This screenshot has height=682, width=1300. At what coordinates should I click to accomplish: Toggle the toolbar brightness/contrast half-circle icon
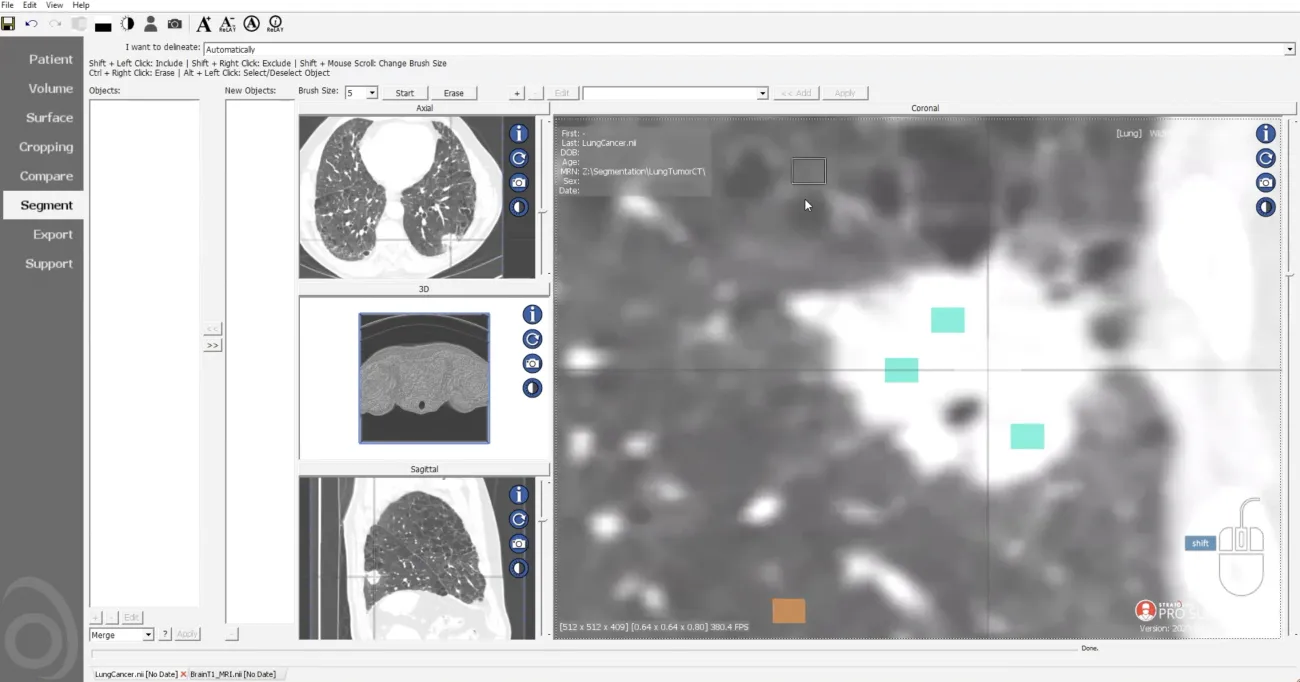(x=128, y=24)
